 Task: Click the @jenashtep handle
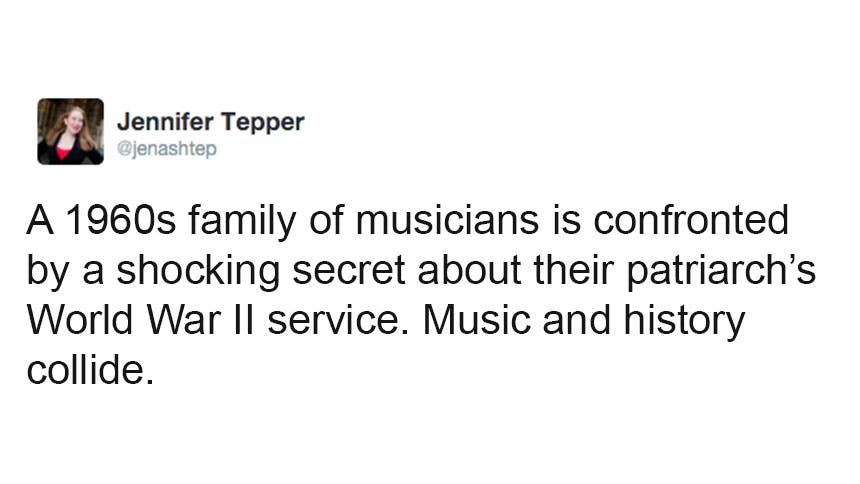click(x=167, y=149)
